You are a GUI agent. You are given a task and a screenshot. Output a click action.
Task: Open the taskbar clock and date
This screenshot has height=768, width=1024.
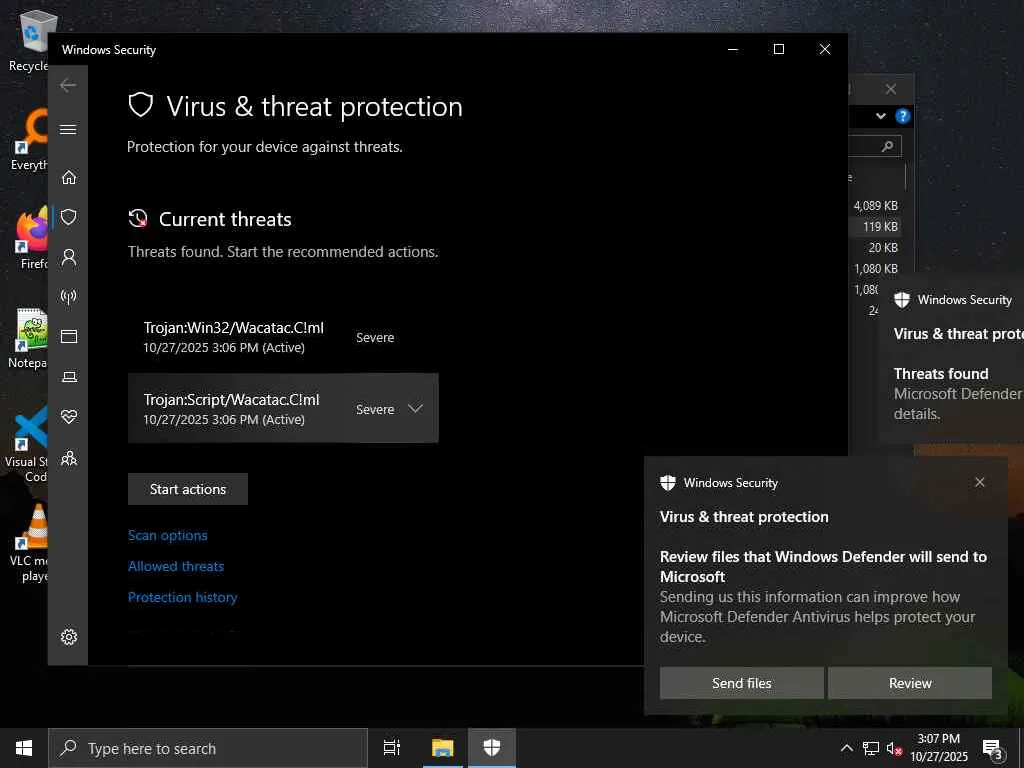coord(938,748)
